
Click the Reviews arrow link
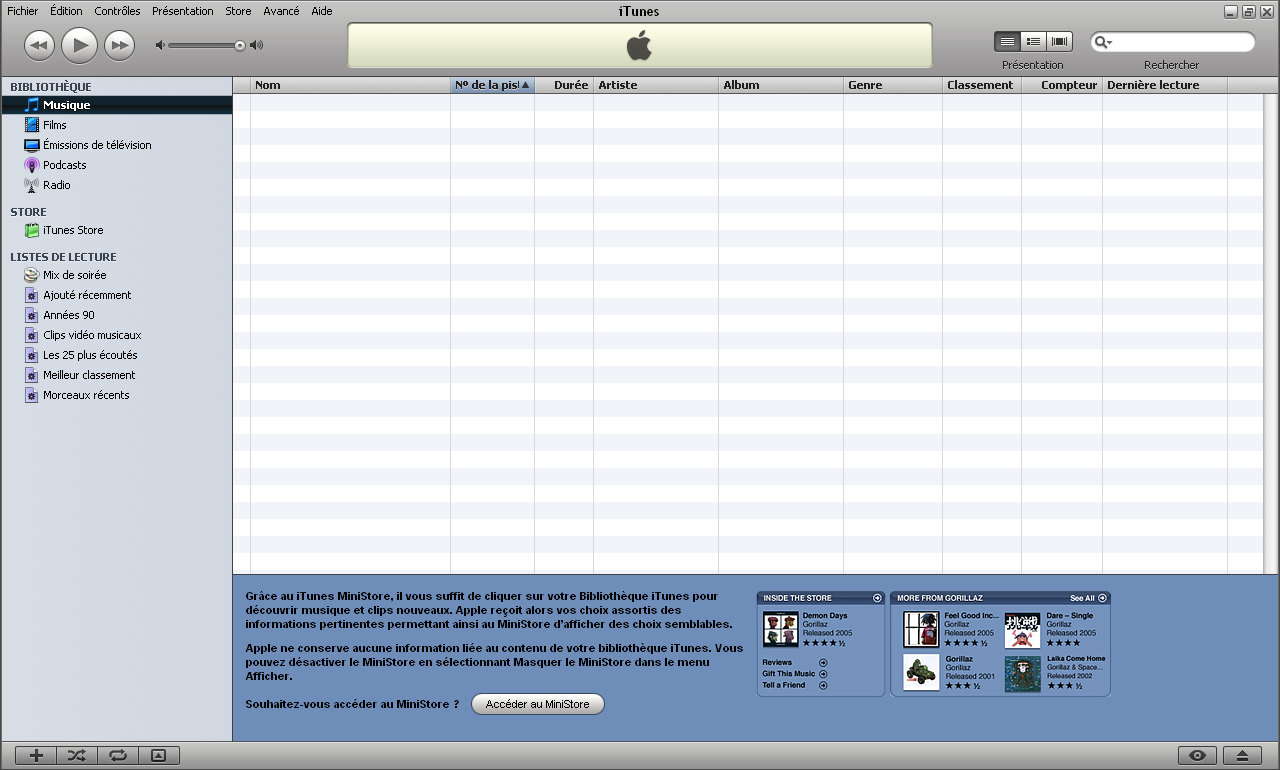pyautogui.click(x=823, y=662)
